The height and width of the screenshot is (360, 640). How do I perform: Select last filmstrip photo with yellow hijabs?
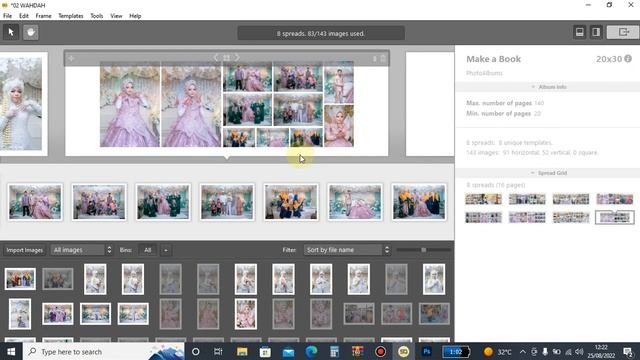pyautogui.click(x=419, y=202)
